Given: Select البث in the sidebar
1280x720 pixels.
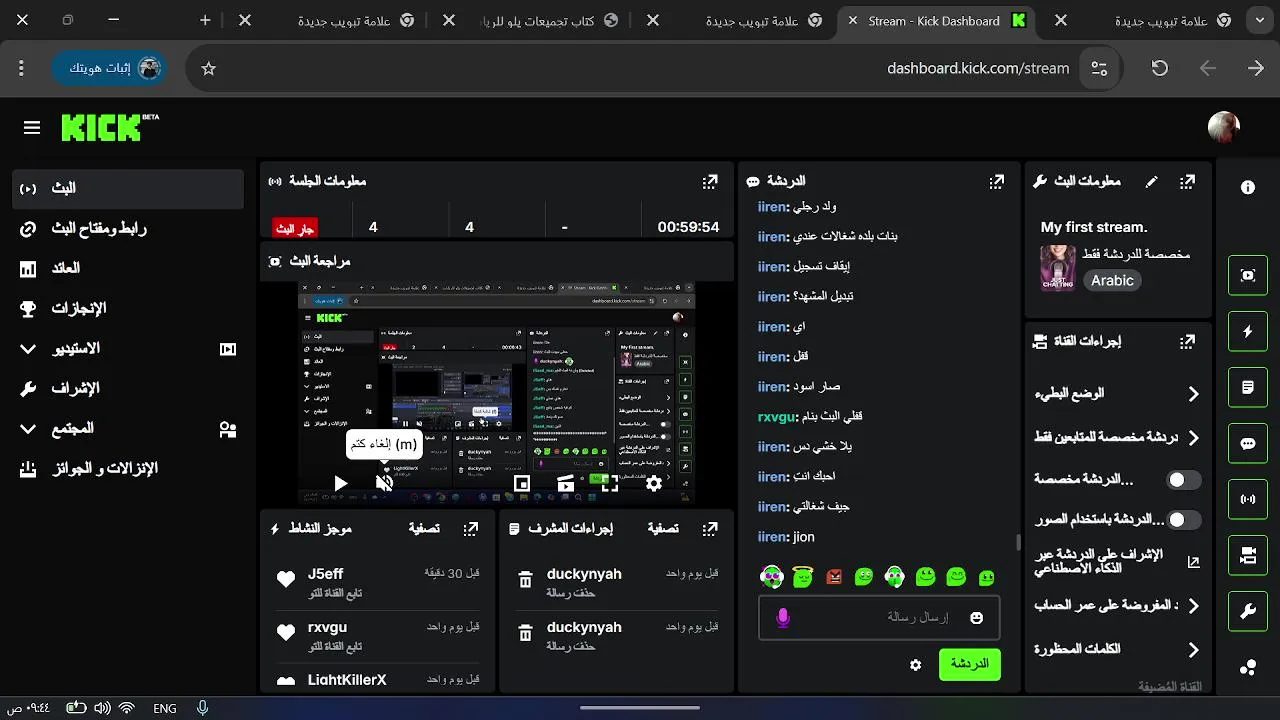Looking at the screenshot, I should click(x=128, y=188).
